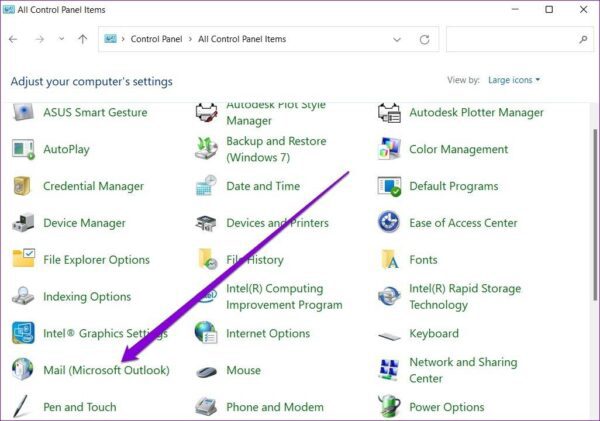Click the Indexing Options icon

tap(23, 296)
